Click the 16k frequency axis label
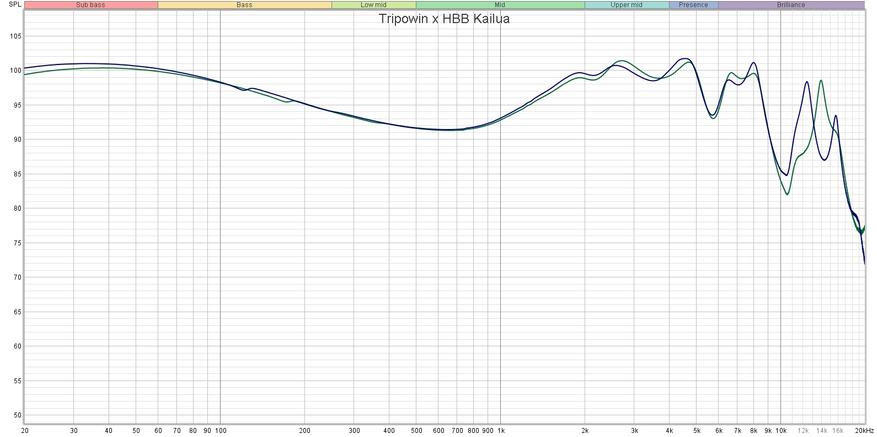Viewport: 877px width, 437px height. click(x=837, y=431)
